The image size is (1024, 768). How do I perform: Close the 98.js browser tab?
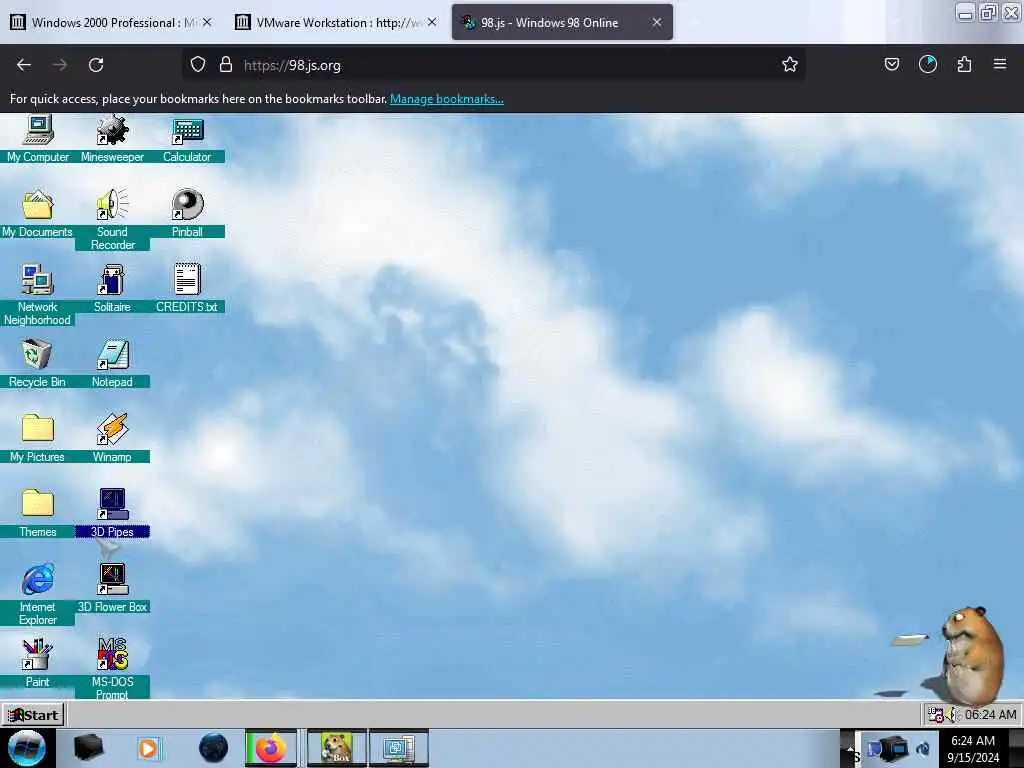pos(657,22)
